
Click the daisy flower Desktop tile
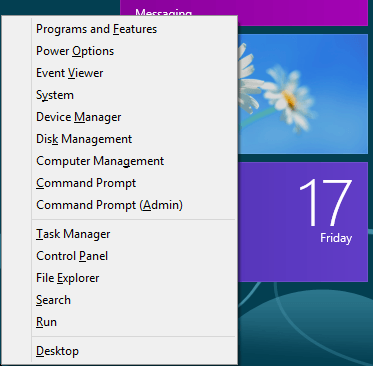(x=302, y=94)
